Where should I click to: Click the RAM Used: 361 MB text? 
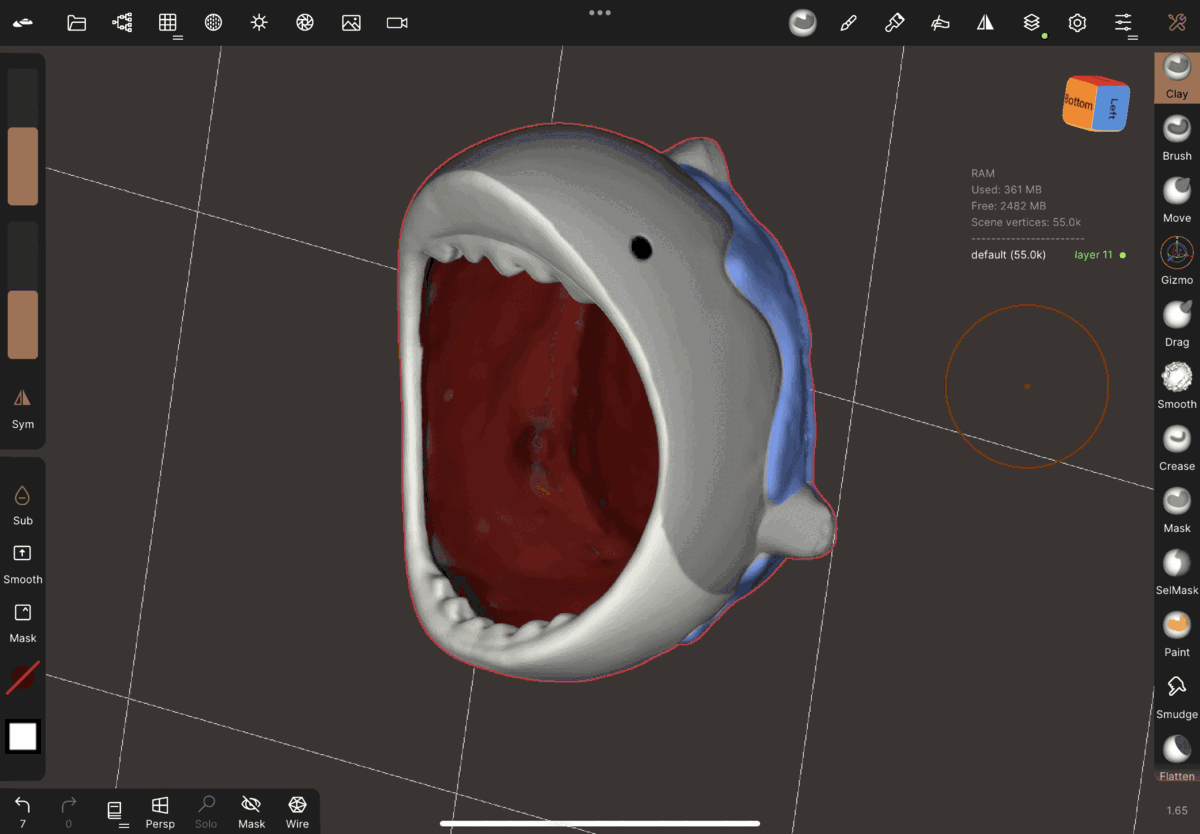pos(1006,189)
